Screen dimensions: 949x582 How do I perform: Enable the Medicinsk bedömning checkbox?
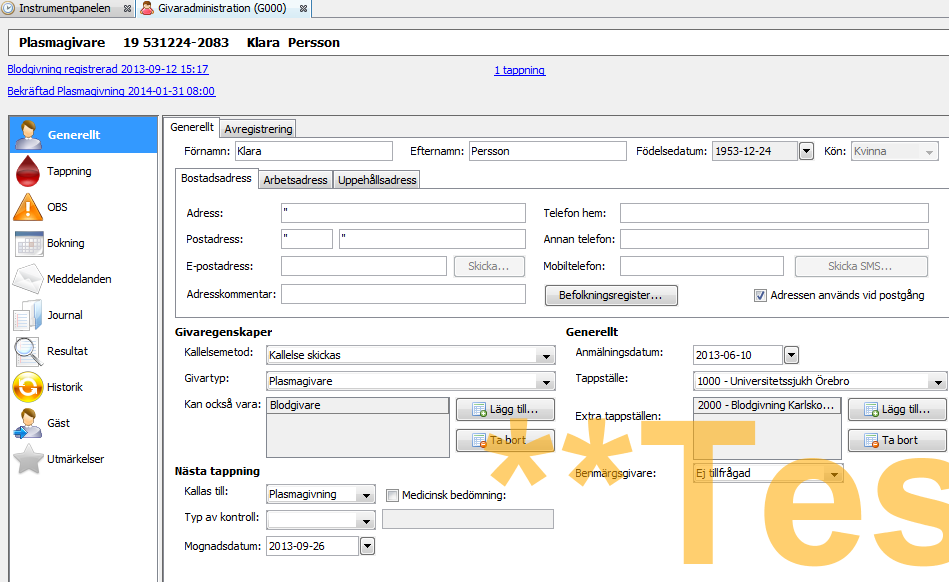[392, 495]
